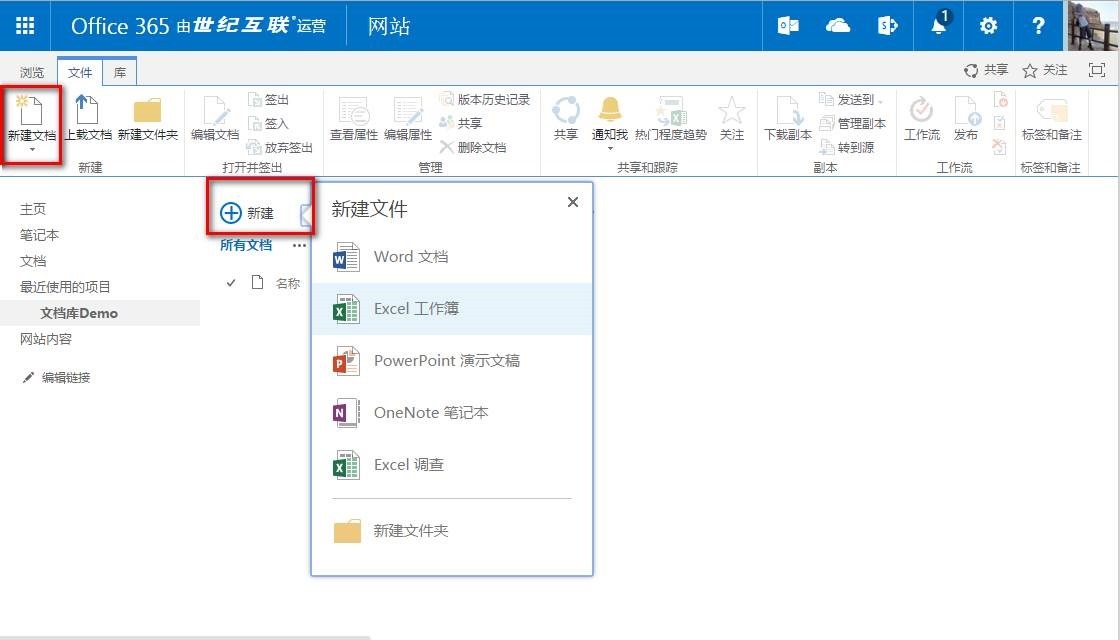Toggle full-screen focus content icon
The width and height of the screenshot is (1119, 640).
1096,70
